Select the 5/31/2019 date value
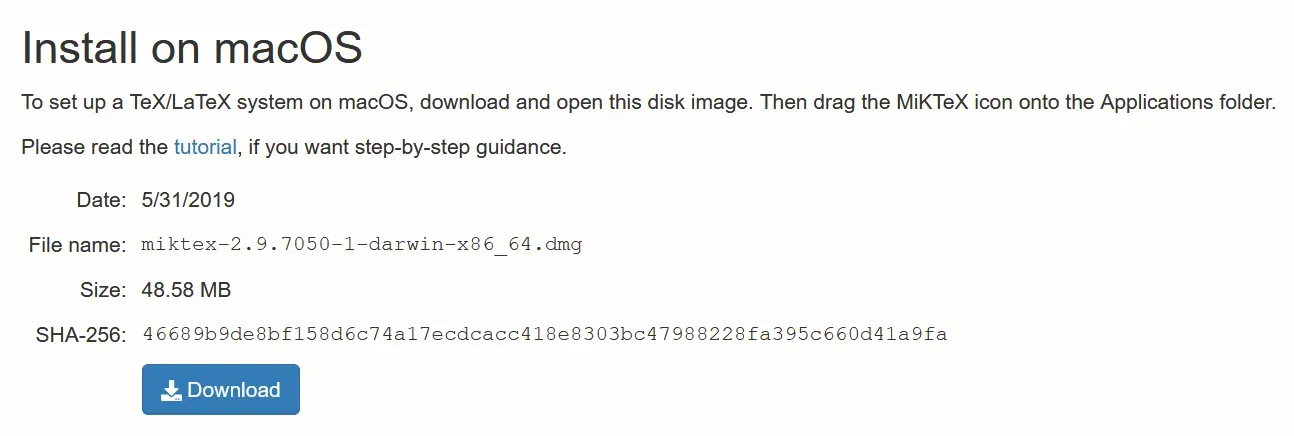Viewport: 1294px width, 436px height. tap(188, 200)
